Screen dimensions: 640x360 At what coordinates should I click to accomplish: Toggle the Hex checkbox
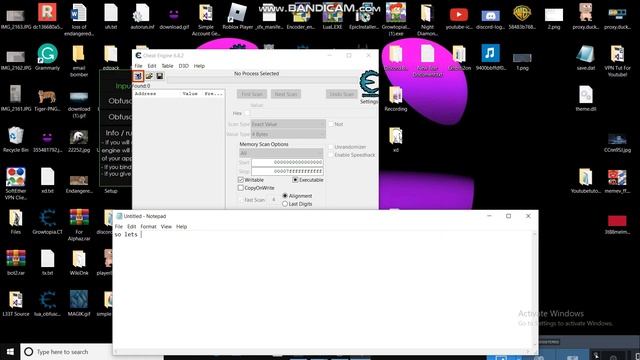(247, 113)
